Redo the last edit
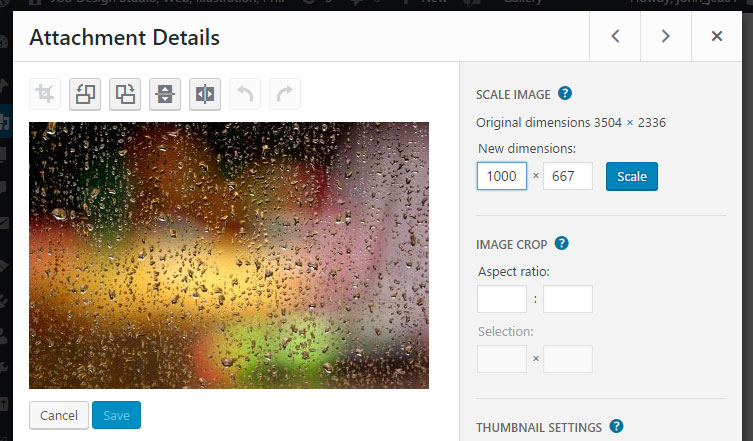 (285, 94)
